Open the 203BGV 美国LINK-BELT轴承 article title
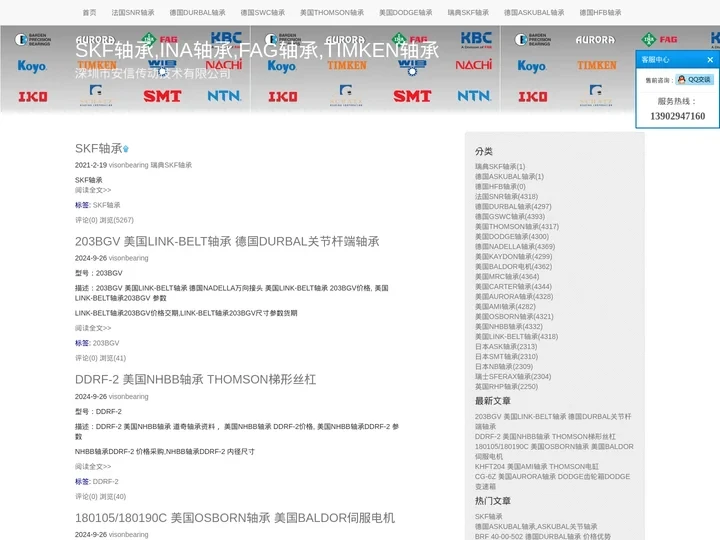 (x=227, y=241)
